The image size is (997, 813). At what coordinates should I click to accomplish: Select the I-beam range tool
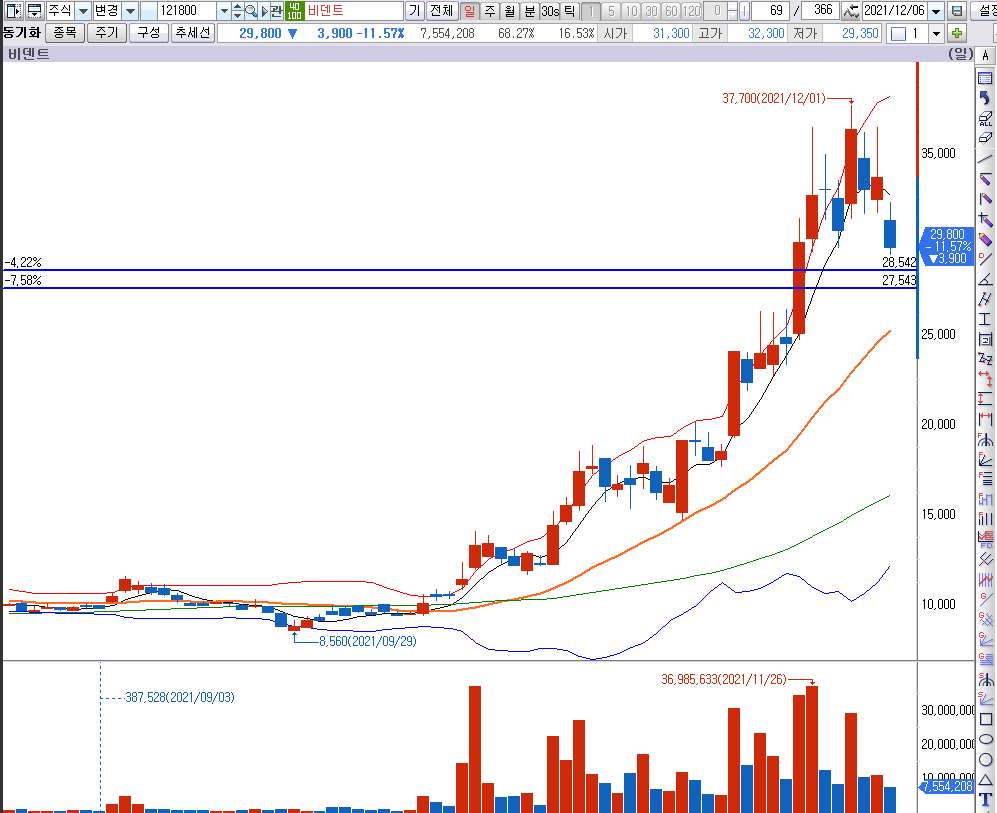coord(985,319)
